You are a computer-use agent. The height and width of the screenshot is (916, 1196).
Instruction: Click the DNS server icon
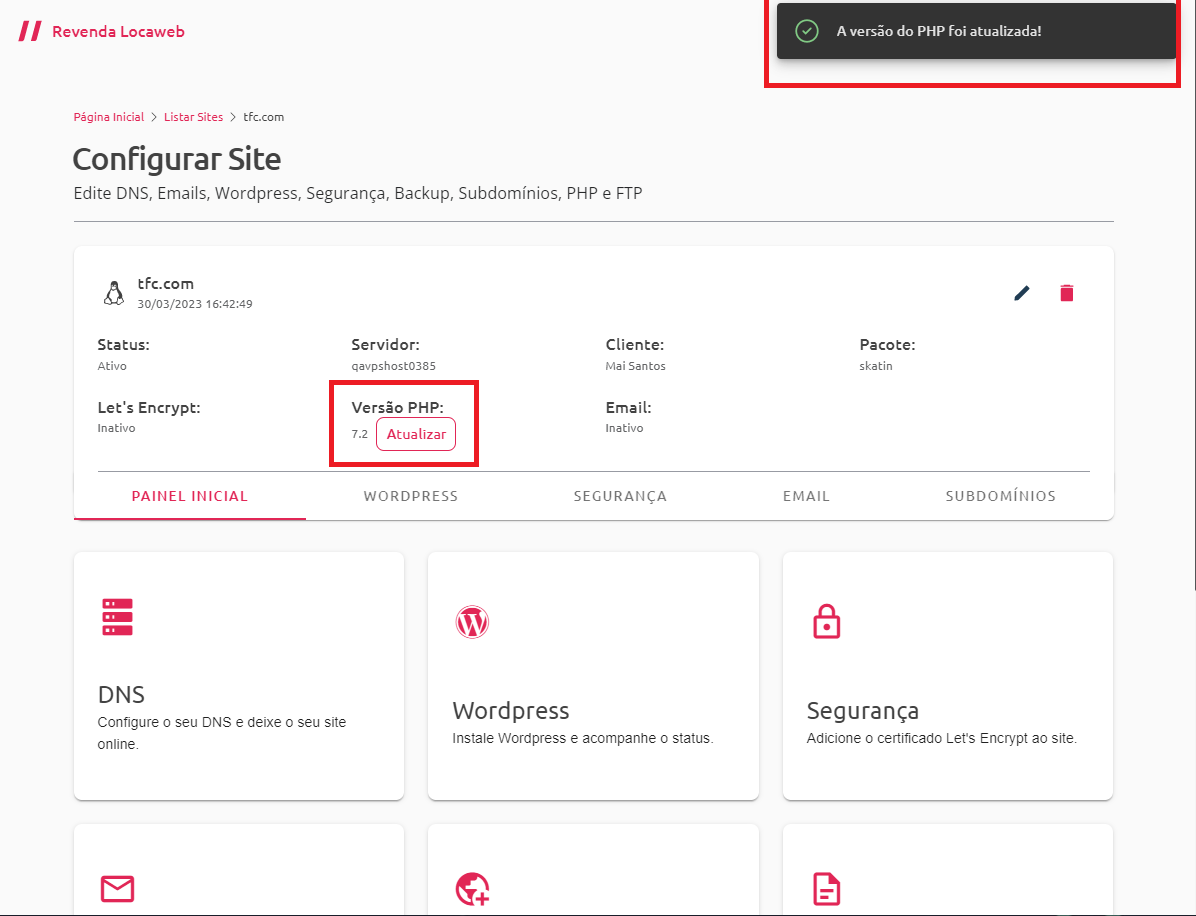(x=117, y=617)
